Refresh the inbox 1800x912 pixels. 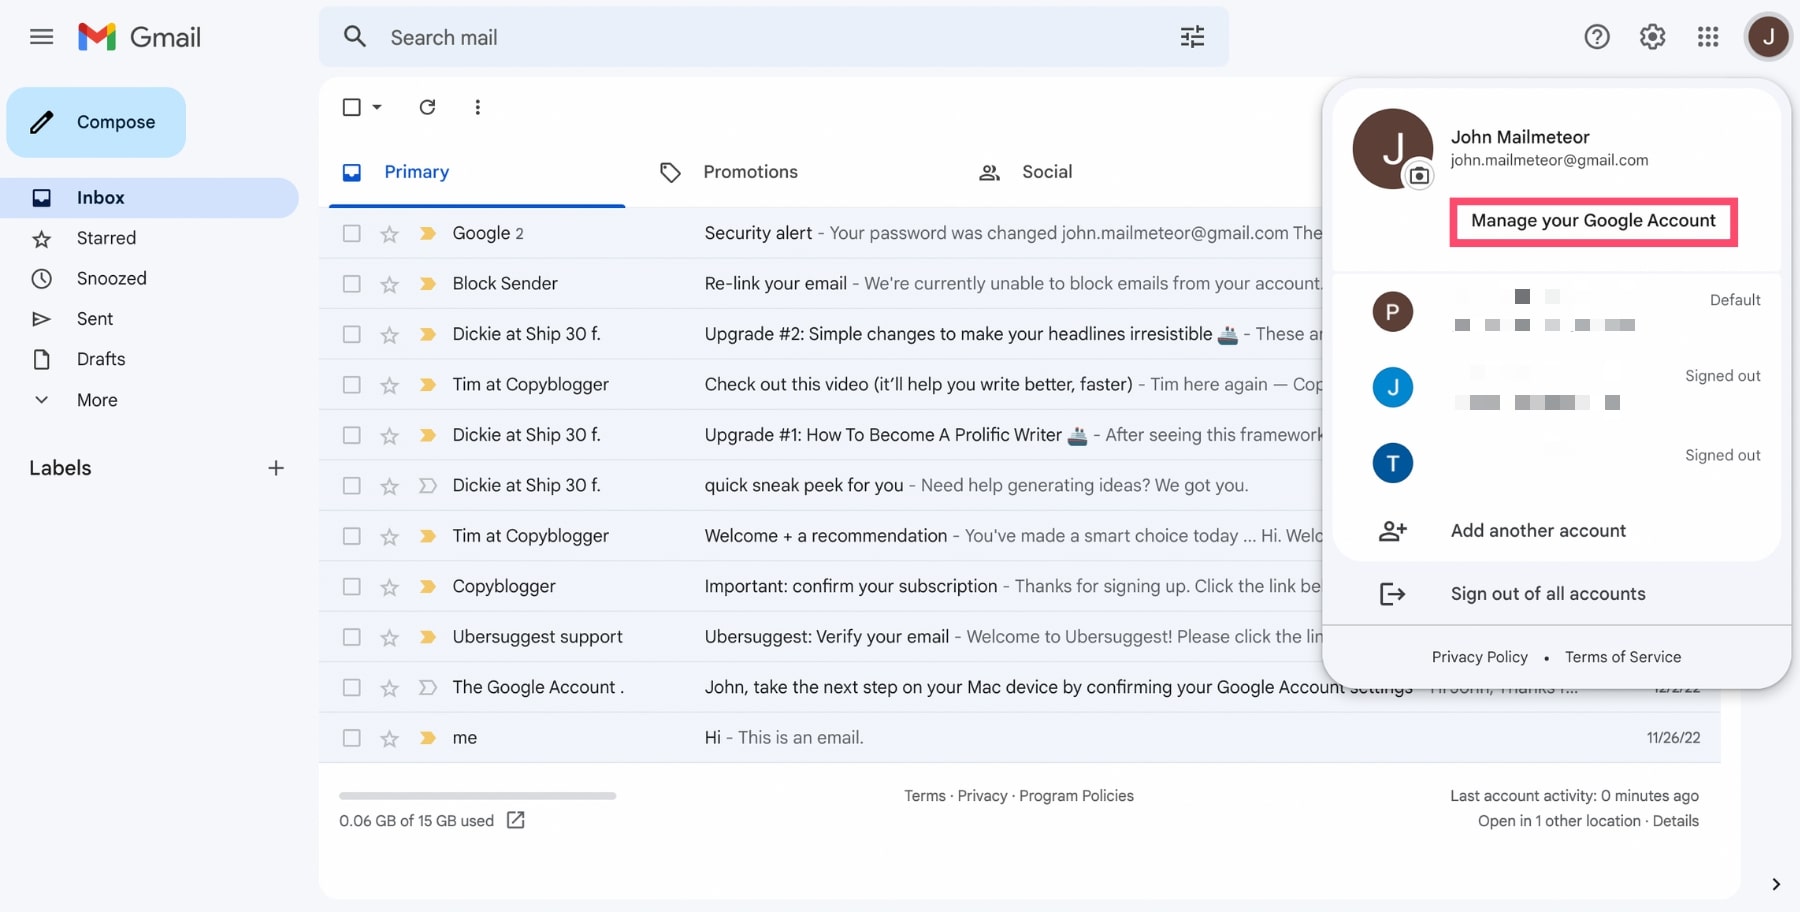[x=427, y=107]
